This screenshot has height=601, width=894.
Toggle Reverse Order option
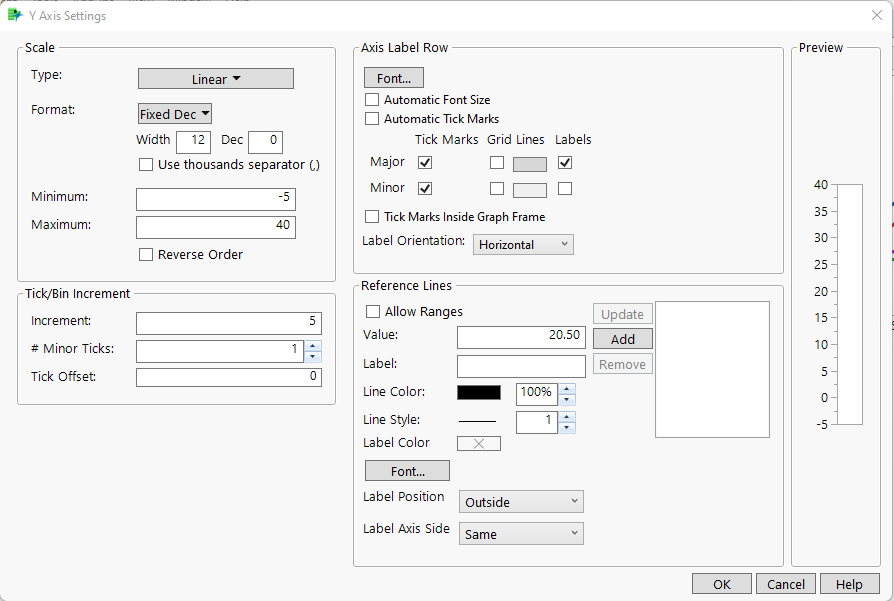click(145, 254)
